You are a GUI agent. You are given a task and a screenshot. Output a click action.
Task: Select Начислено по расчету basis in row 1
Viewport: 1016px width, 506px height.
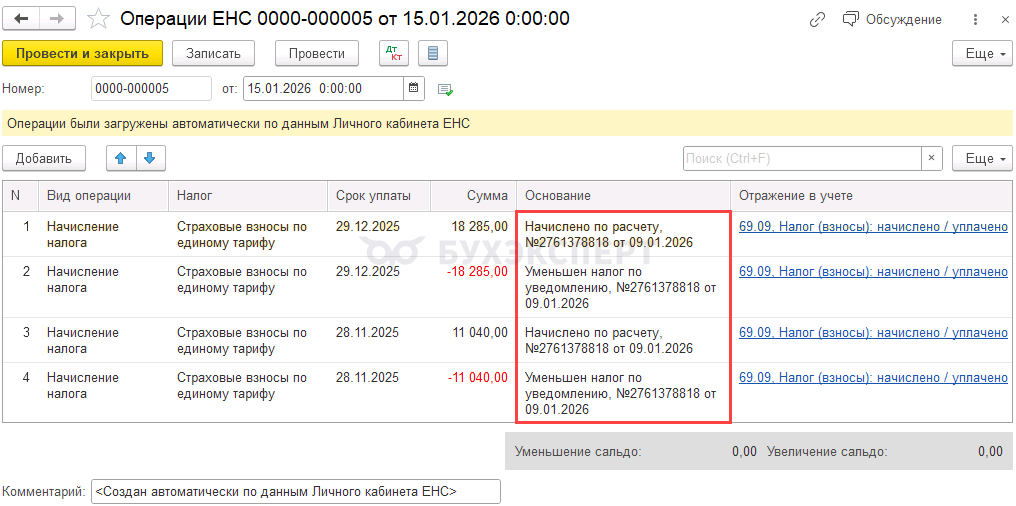(608, 235)
